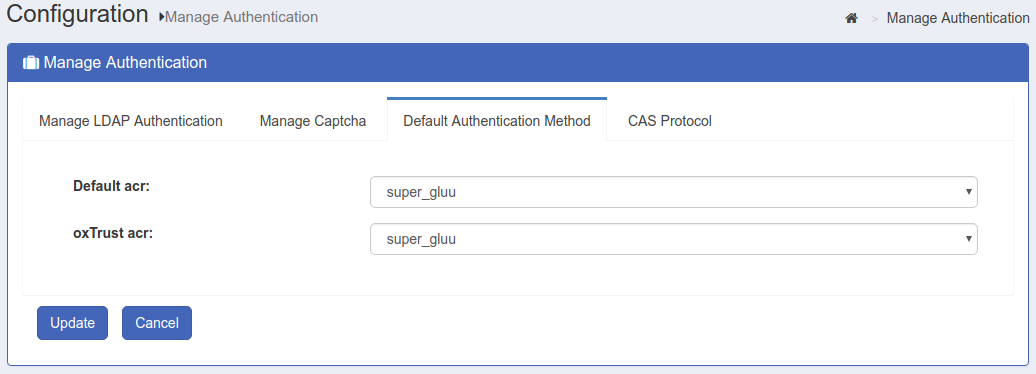The width and height of the screenshot is (1036, 374).
Task: Click the breadcrumb separator arrow
Action: [x=875, y=19]
